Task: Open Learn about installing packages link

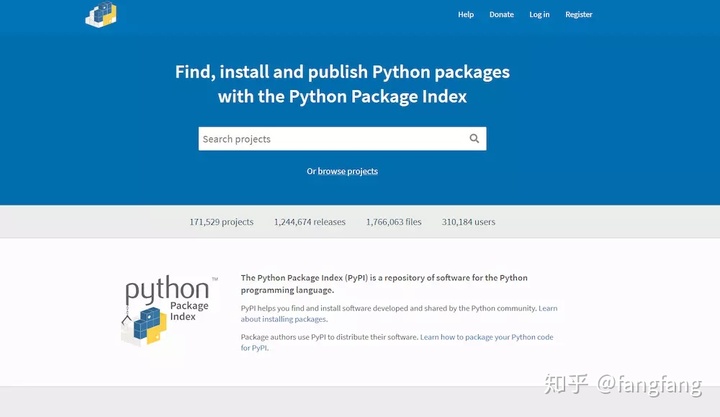Action: pos(399,314)
